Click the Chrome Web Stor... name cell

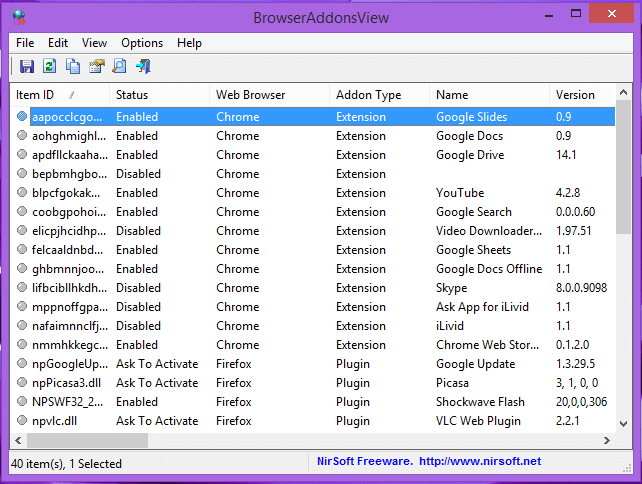pyautogui.click(x=487, y=345)
